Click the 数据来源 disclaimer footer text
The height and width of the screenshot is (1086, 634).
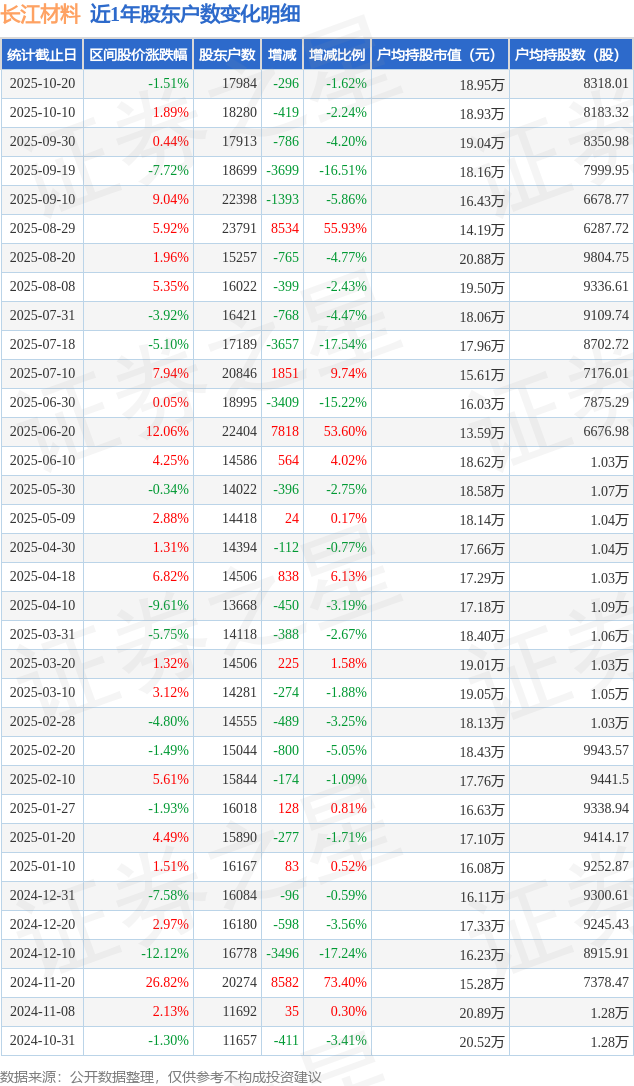tap(161, 1076)
